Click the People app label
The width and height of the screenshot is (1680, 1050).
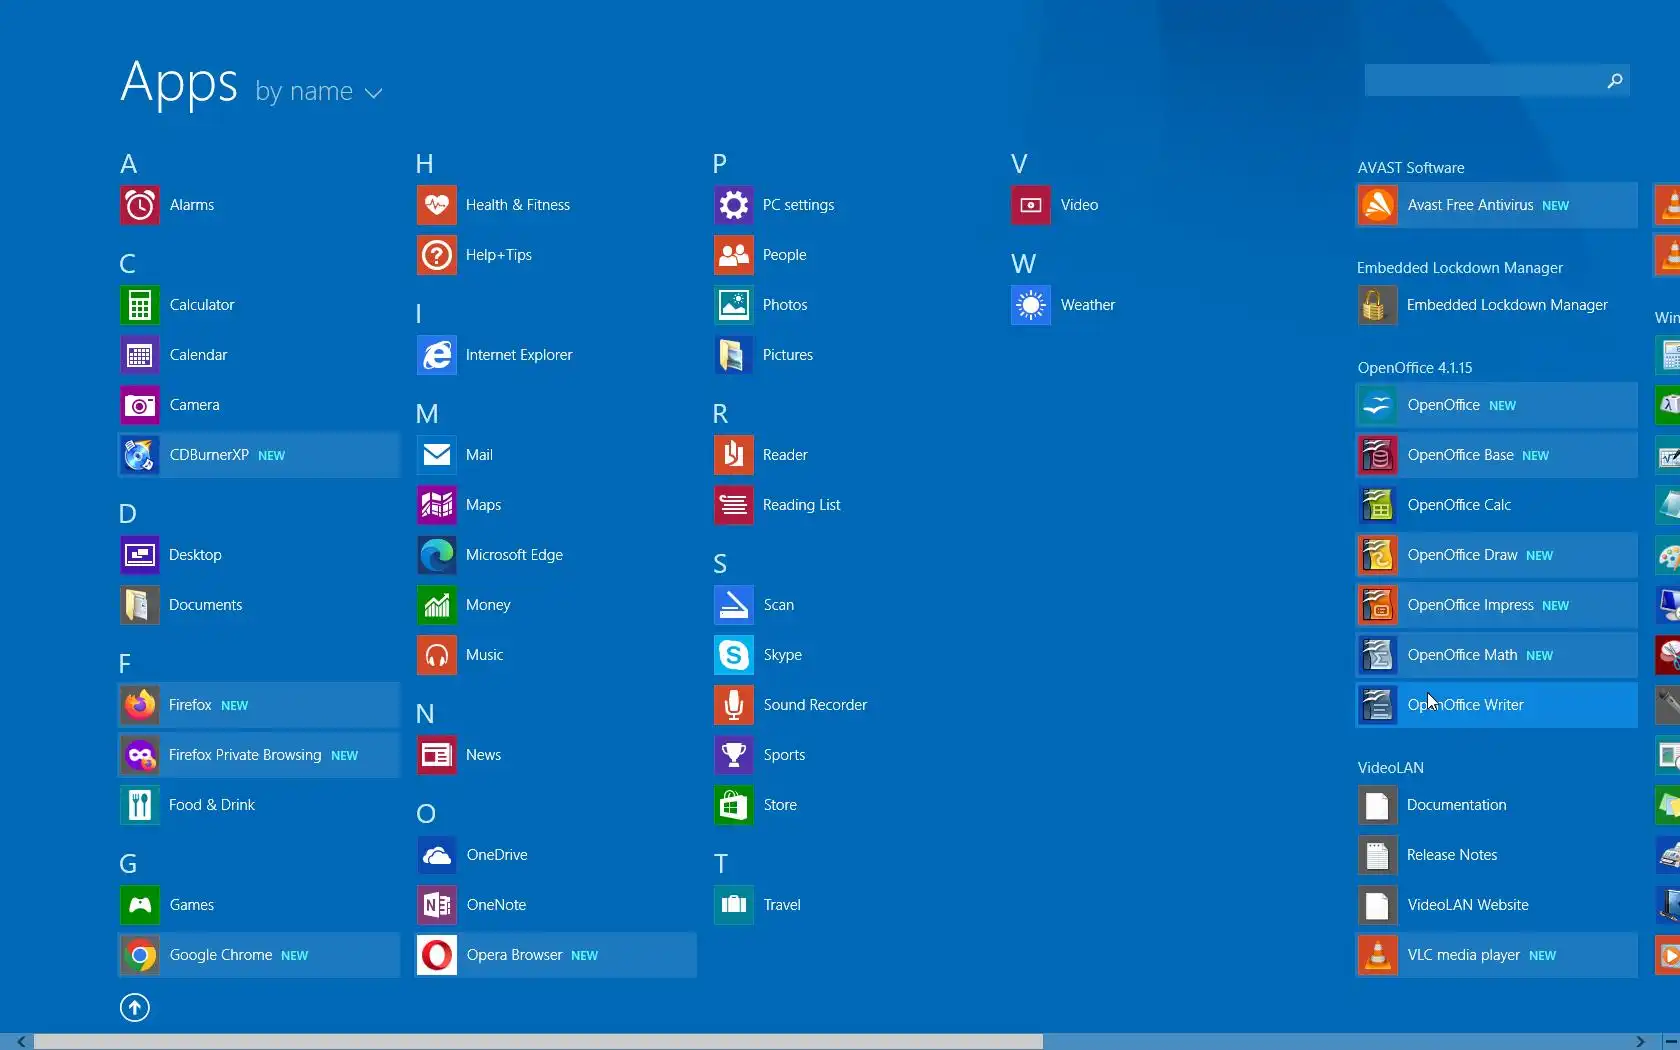pos(784,255)
